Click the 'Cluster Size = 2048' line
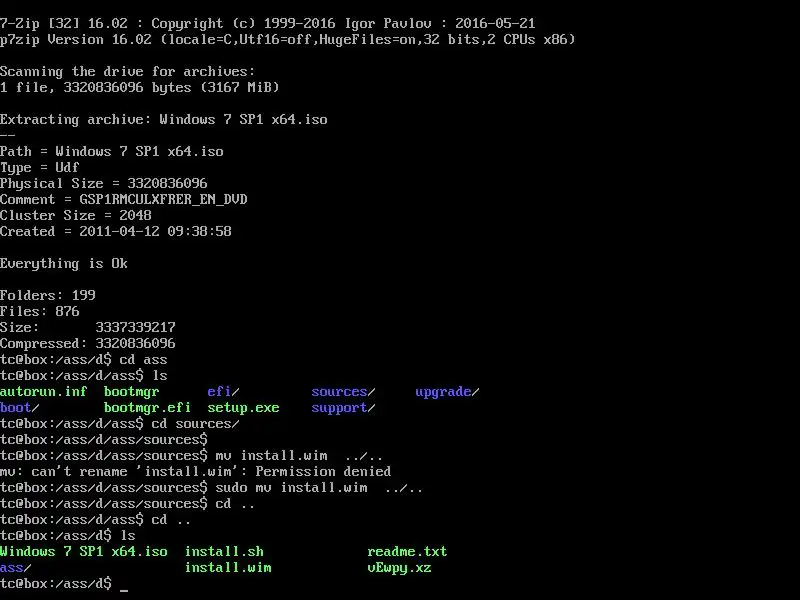The image size is (800, 600). (76, 216)
